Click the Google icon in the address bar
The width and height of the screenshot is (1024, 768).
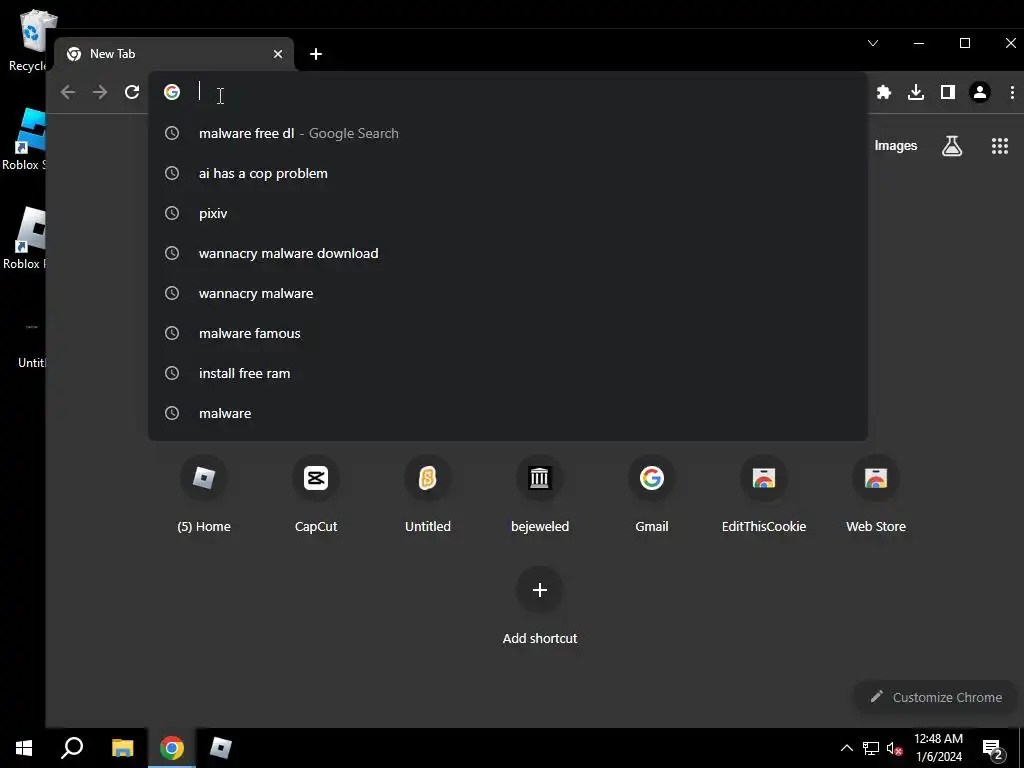point(172,92)
